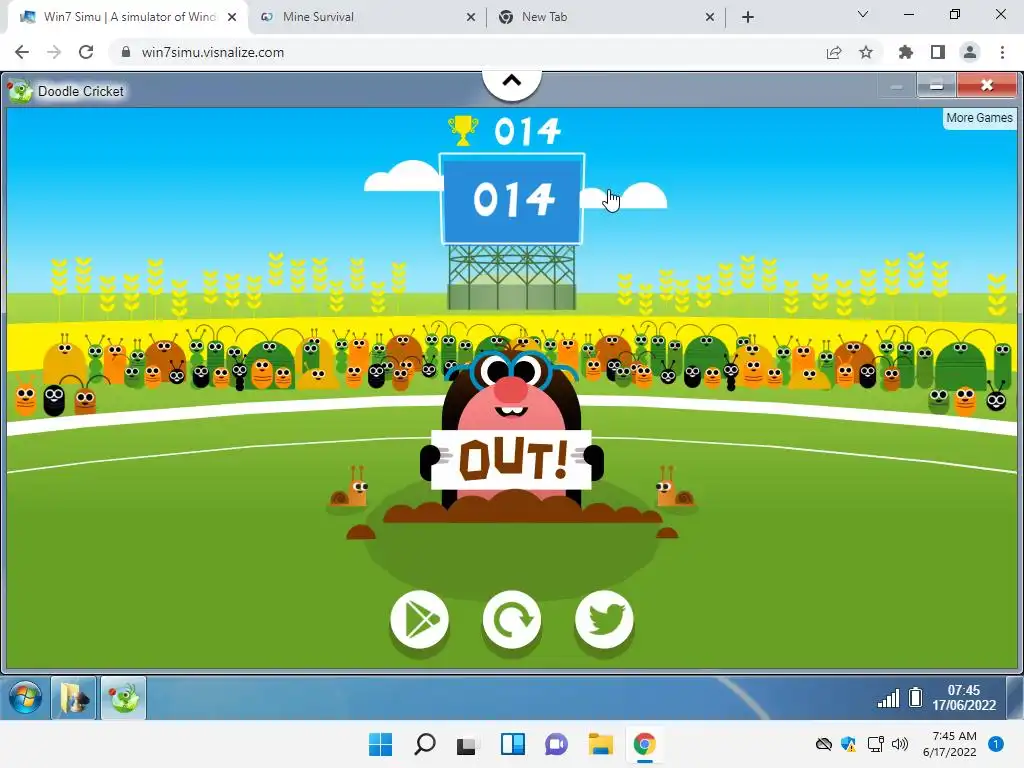Reload the page with refresh icon
The width and height of the screenshot is (1024, 768).
click(86, 52)
